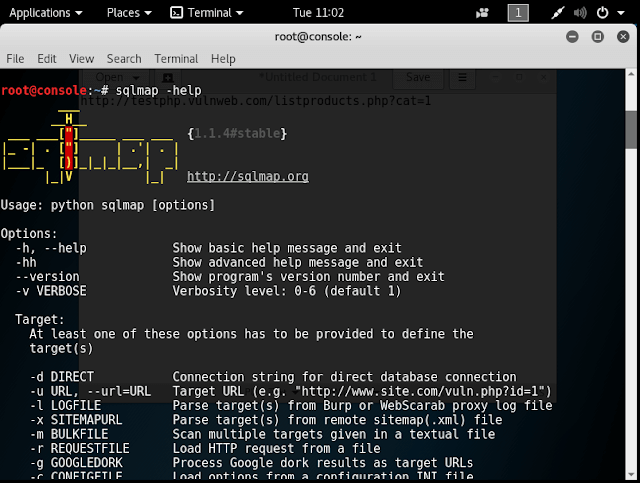Click the terminal vertical scrollbar thumb

point(631,129)
